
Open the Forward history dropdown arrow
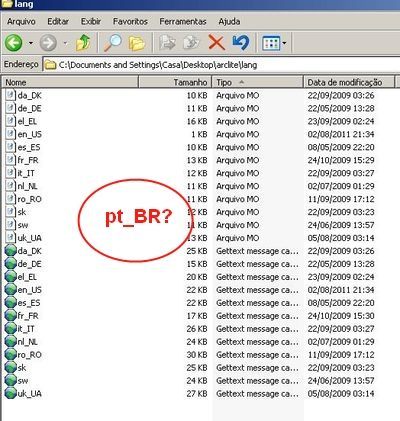pos(65,43)
